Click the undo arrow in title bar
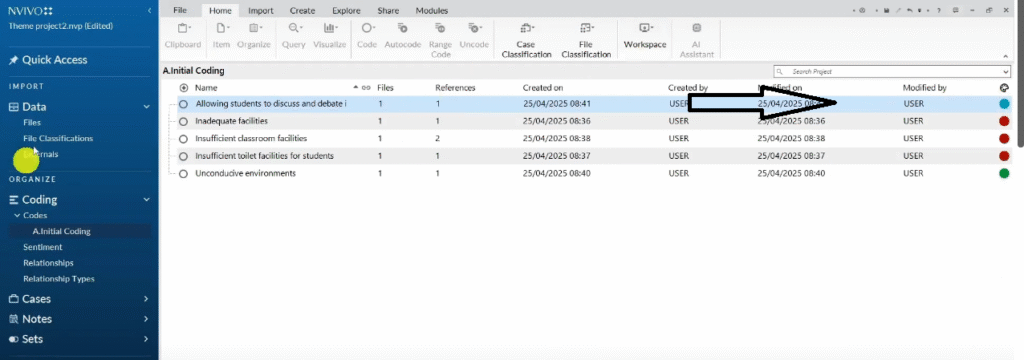Screen dimensions: 1024x360 910,10
